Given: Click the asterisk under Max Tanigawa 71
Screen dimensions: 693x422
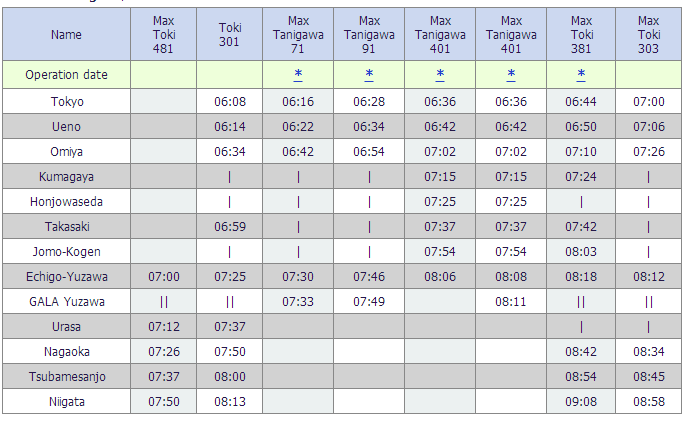Looking at the screenshot, I should pyautogui.click(x=298, y=74).
